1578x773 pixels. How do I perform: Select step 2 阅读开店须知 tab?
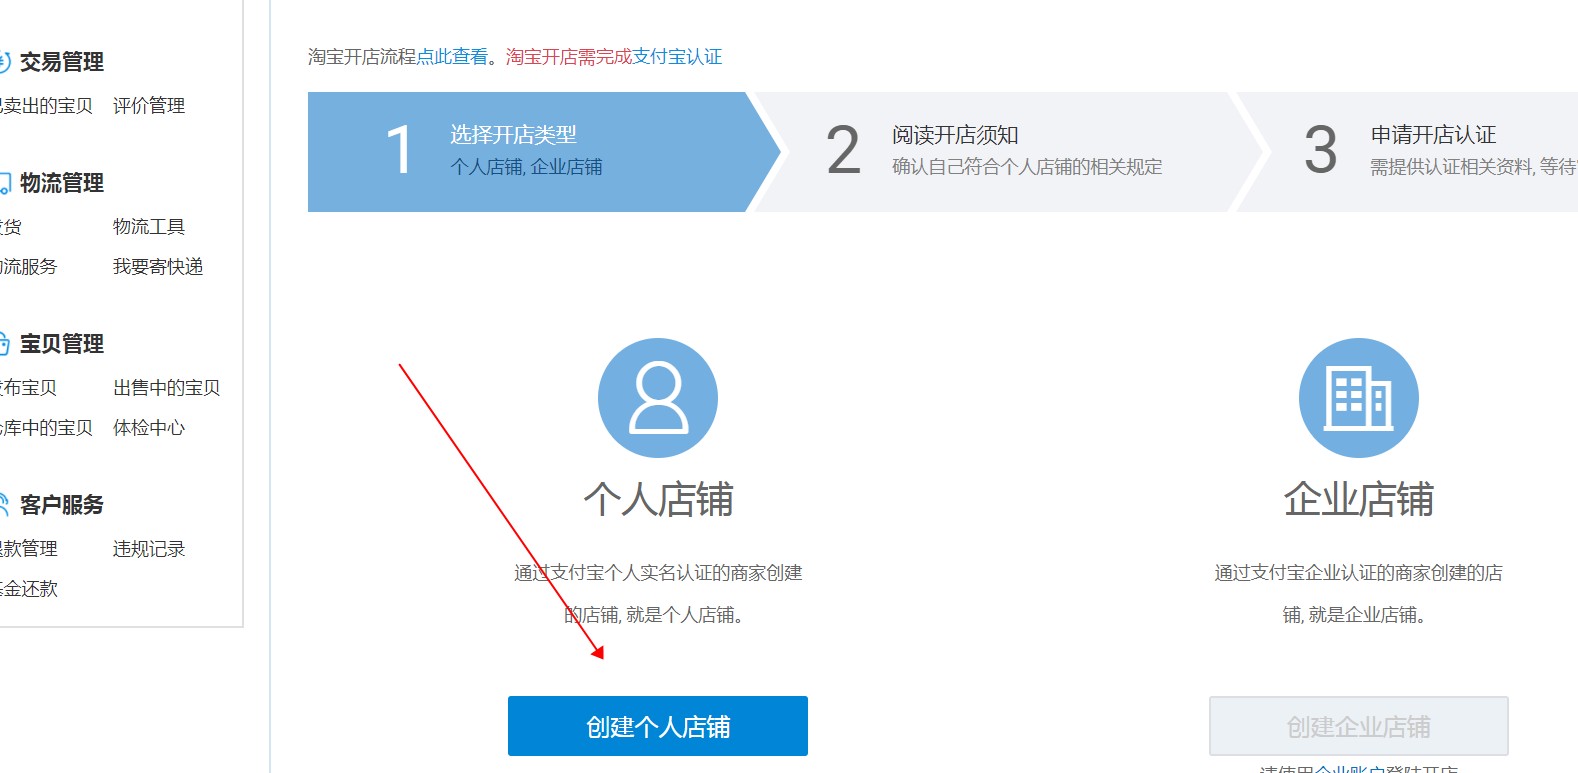pyautogui.click(x=1010, y=152)
